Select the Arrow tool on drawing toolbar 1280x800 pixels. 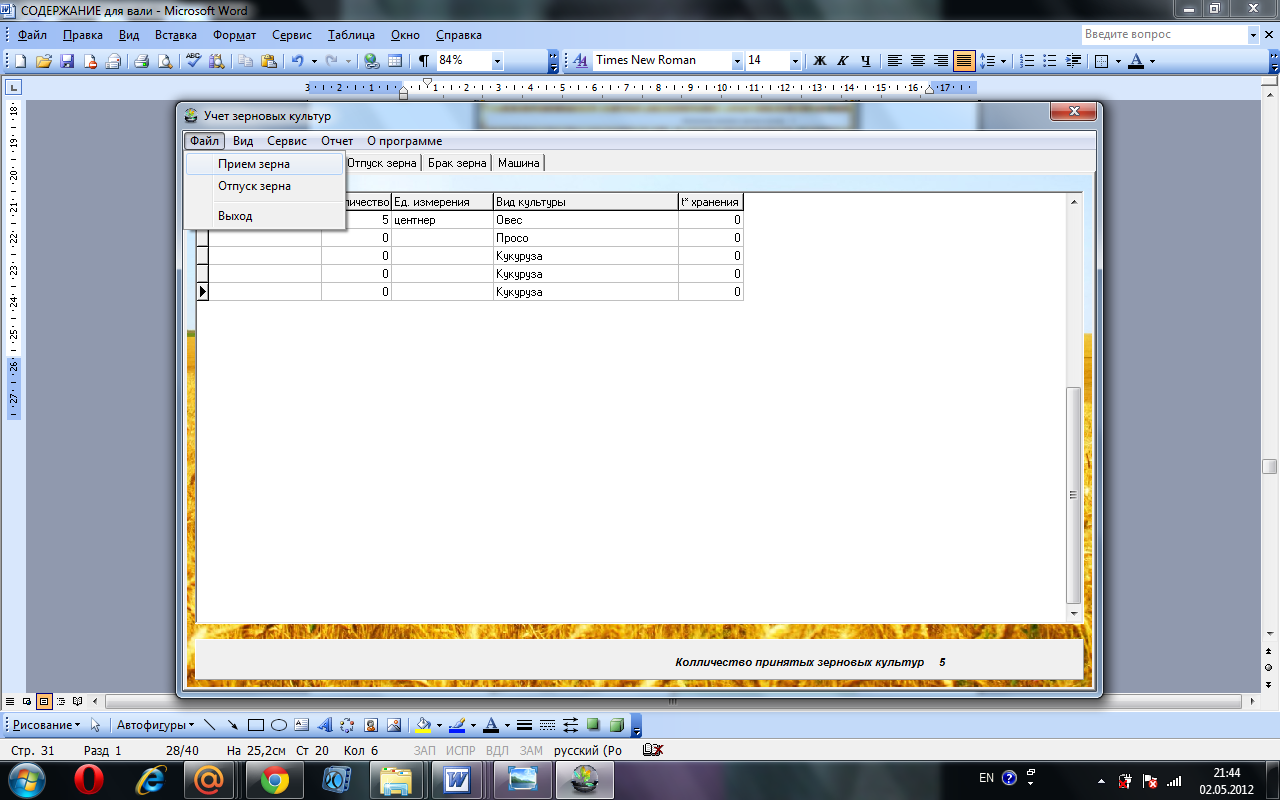point(233,725)
